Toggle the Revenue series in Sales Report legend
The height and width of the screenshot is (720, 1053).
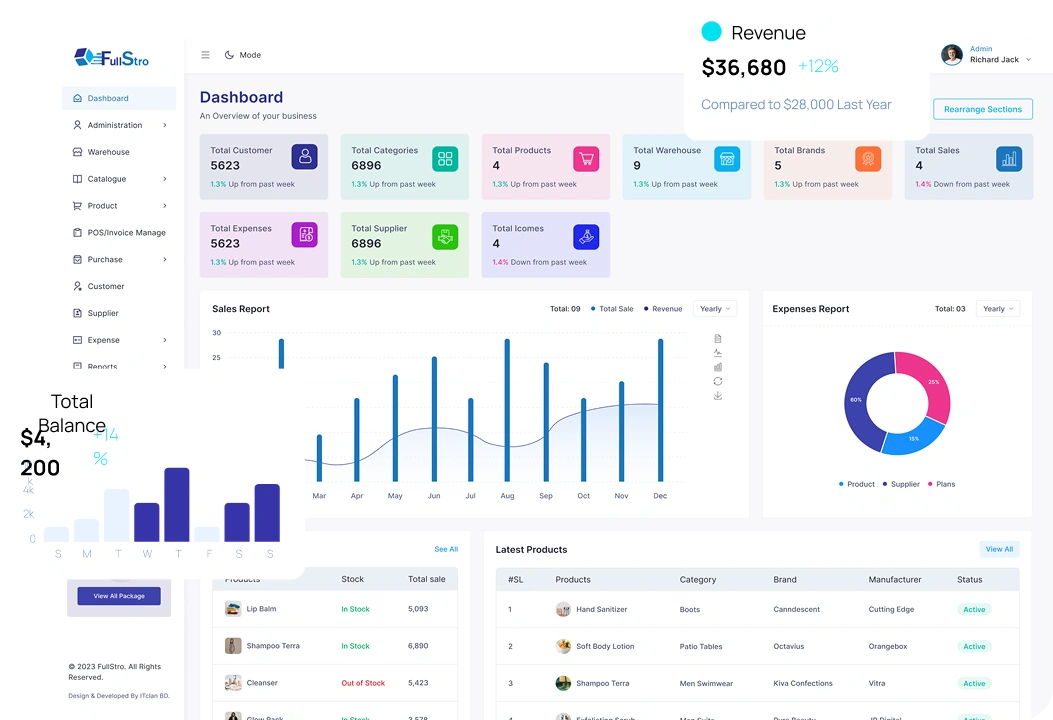[x=666, y=309]
